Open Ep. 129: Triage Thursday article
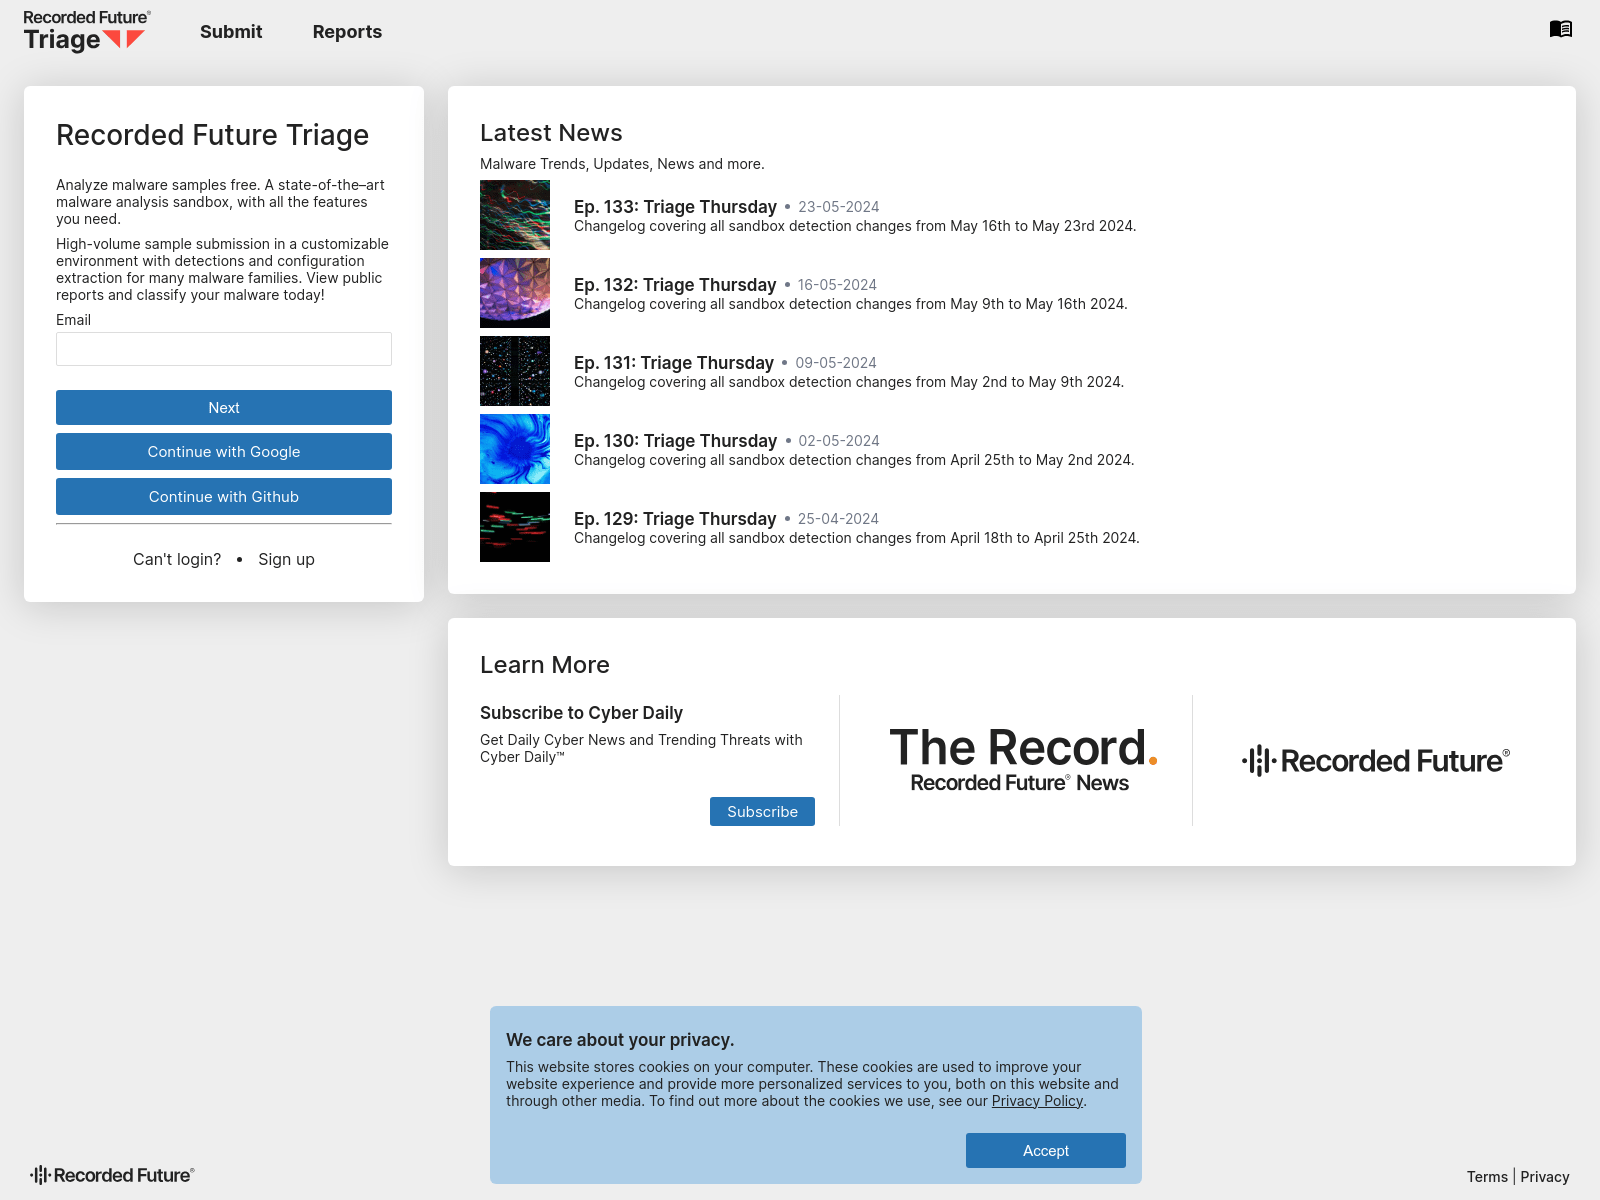 coord(675,519)
